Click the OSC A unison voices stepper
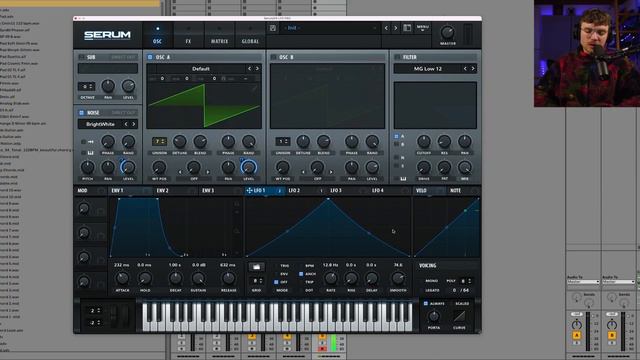Viewport: 640px width, 360px height. (159, 141)
